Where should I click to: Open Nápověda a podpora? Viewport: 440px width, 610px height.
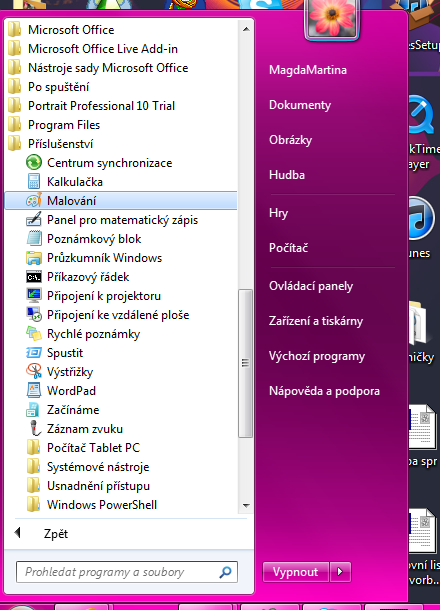coord(324,391)
